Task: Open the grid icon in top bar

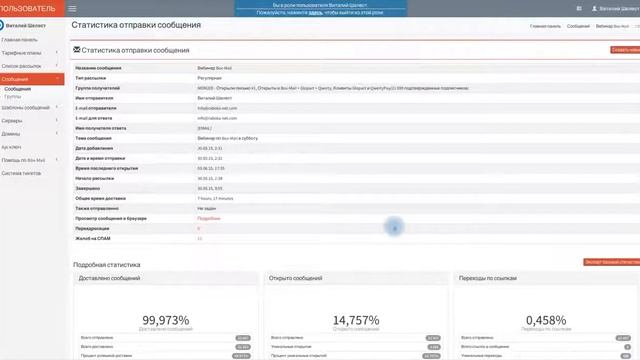Action: (x=579, y=9)
